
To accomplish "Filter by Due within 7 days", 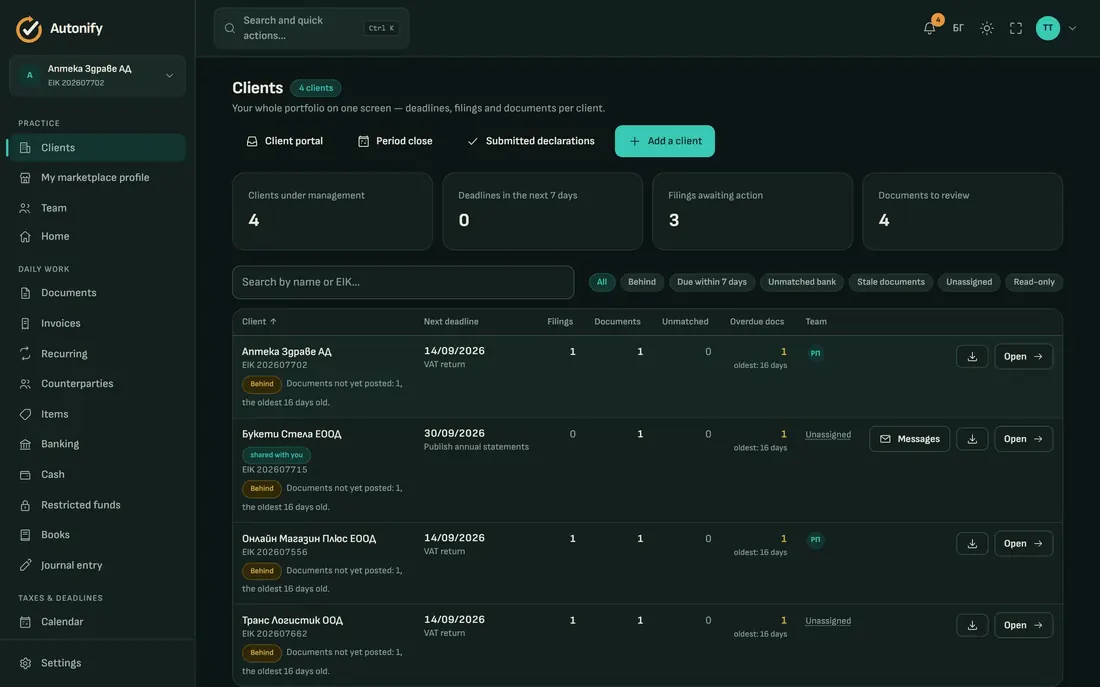I will click(712, 282).
